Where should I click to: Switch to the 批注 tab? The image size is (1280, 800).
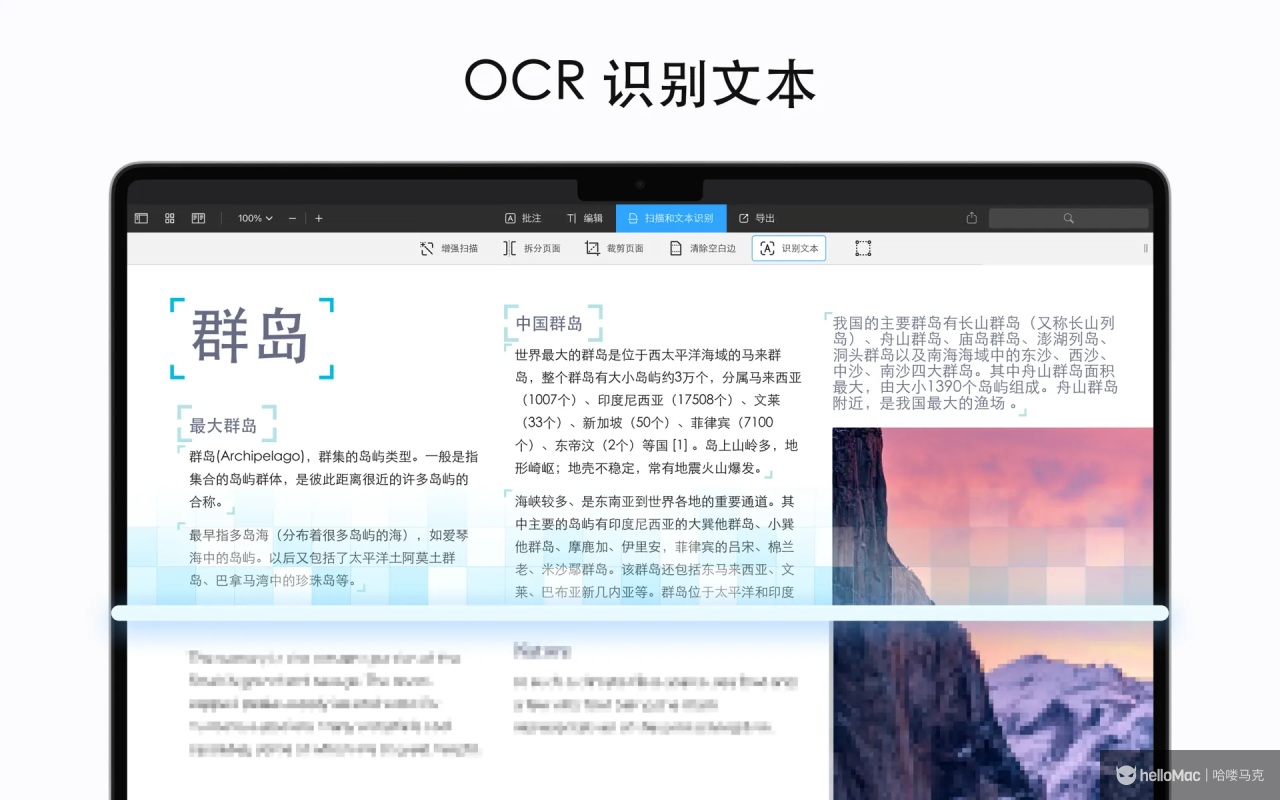pyautogui.click(x=523, y=218)
